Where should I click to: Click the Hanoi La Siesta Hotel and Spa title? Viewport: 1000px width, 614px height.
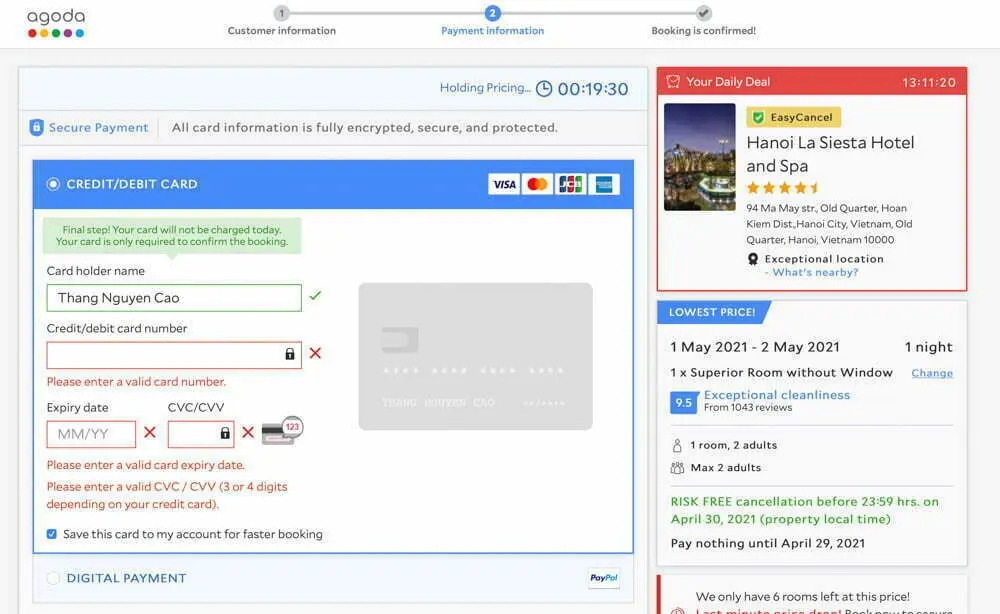pyautogui.click(x=830, y=154)
